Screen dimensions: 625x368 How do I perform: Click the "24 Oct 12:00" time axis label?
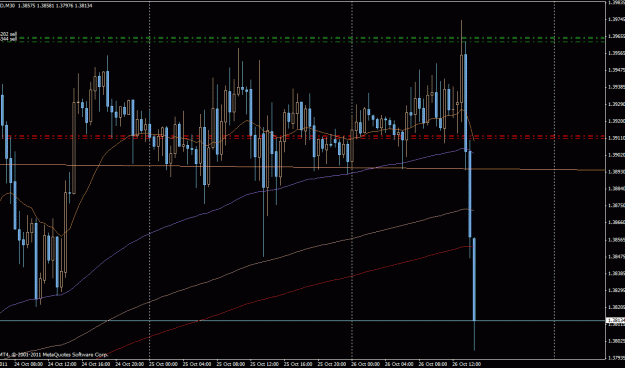pos(62,364)
